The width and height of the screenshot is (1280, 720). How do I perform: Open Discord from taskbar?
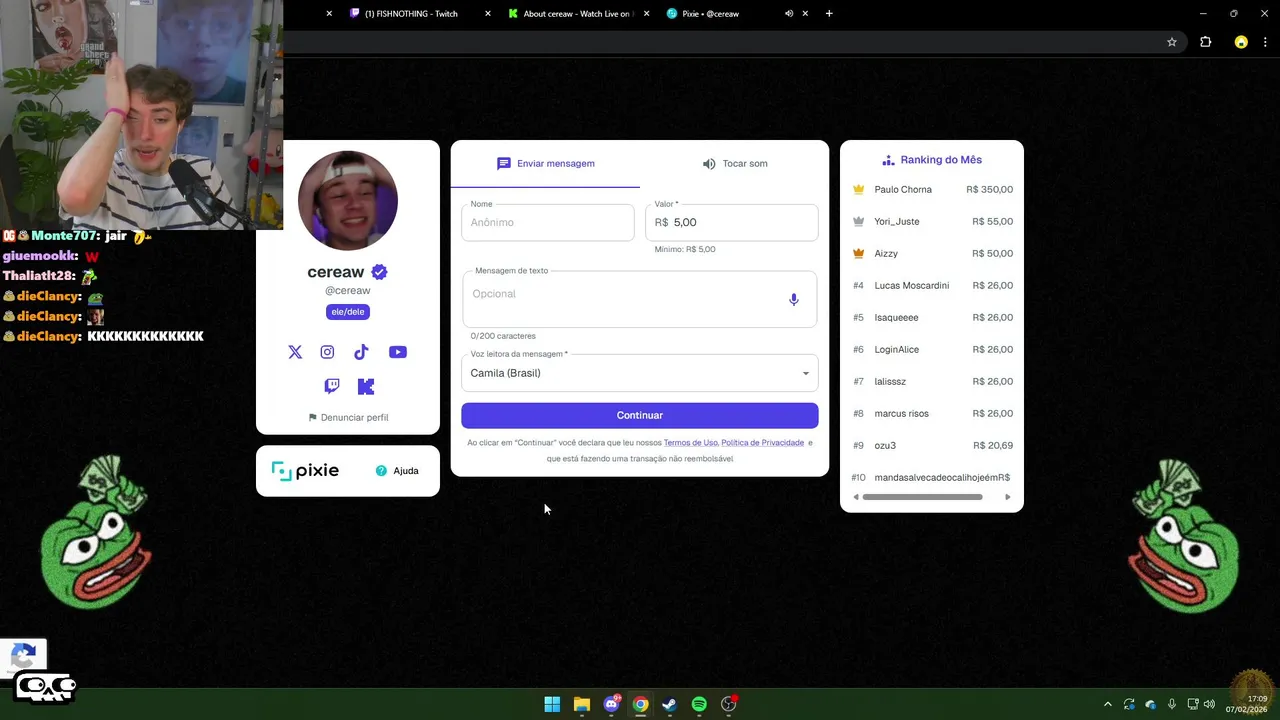(612, 704)
